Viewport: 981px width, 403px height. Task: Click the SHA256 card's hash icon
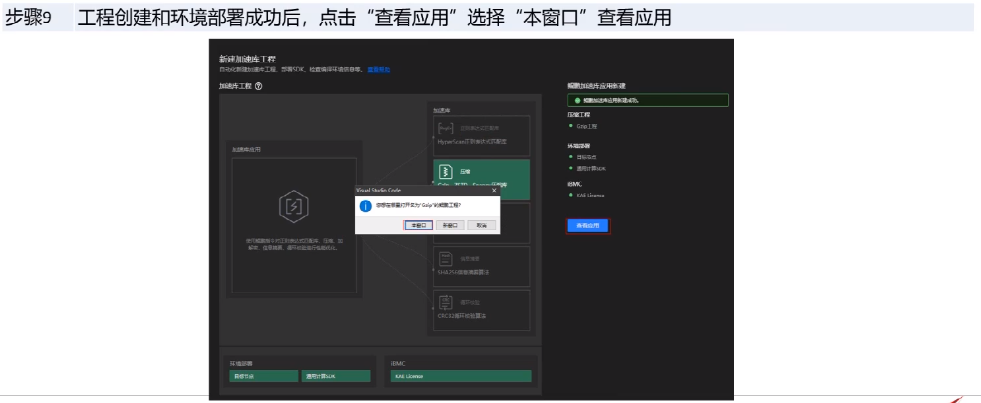(445, 258)
